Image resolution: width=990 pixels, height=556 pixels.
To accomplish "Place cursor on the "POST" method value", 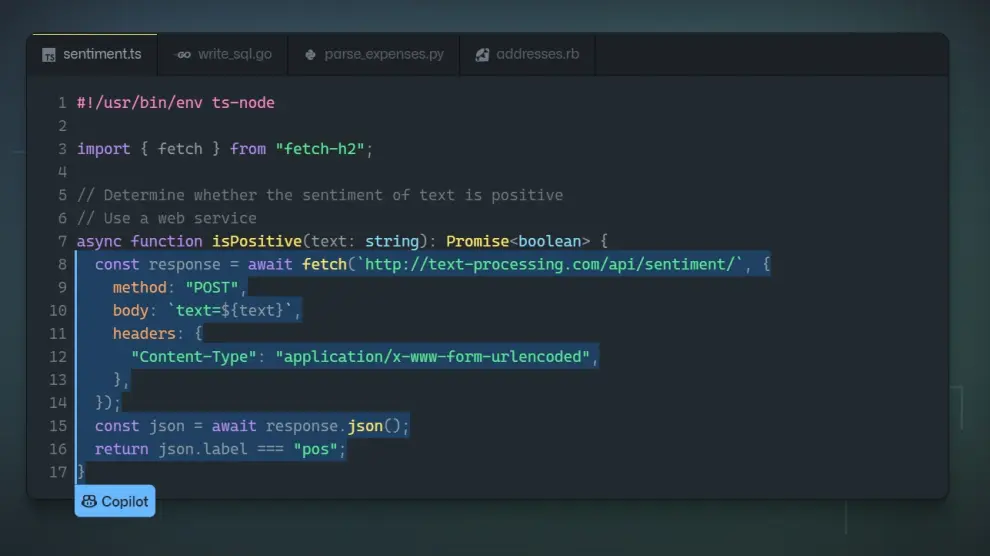I will (212, 288).
